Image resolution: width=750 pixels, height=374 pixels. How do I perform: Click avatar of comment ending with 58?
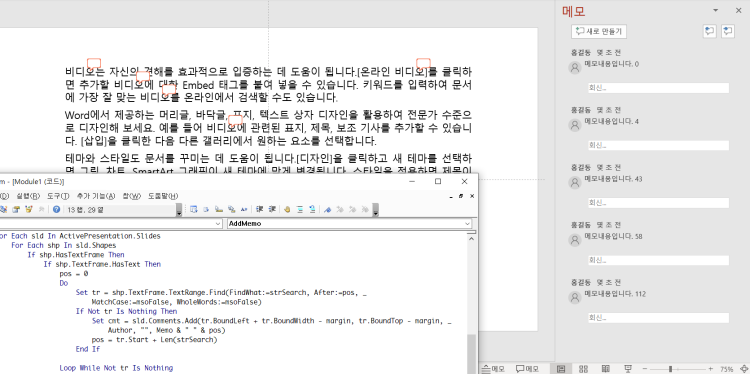coord(574,240)
